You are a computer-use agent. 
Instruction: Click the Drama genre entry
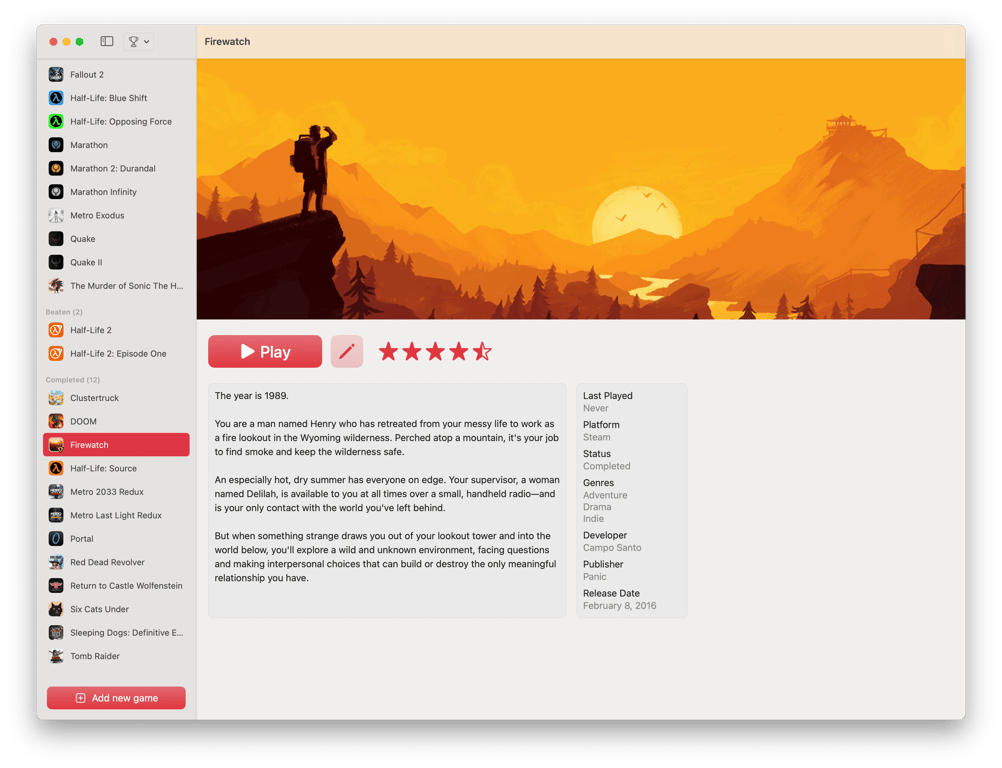[x=597, y=507]
